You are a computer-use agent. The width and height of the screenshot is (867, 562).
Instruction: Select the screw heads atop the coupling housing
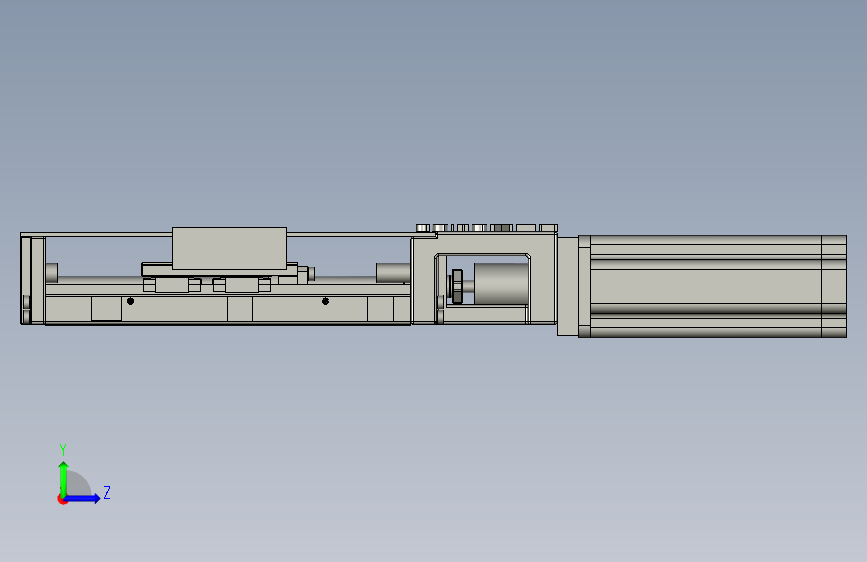pyautogui.click(x=487, y=228)
